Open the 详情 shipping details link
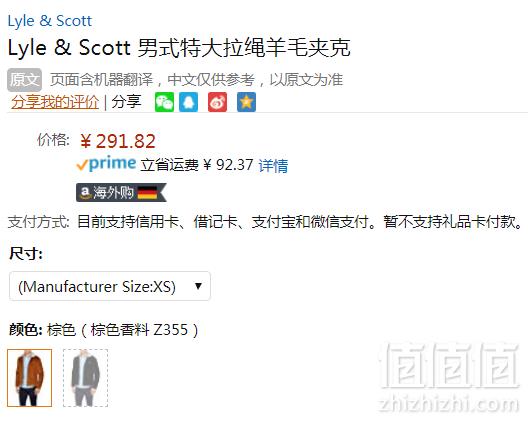528x421 pixels. [273, 165]
